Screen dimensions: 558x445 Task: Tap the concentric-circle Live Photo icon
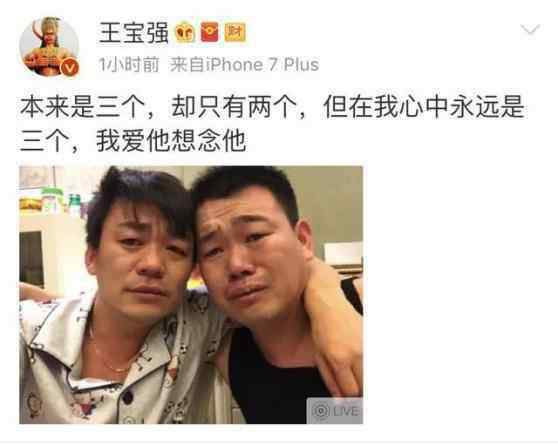321,410
